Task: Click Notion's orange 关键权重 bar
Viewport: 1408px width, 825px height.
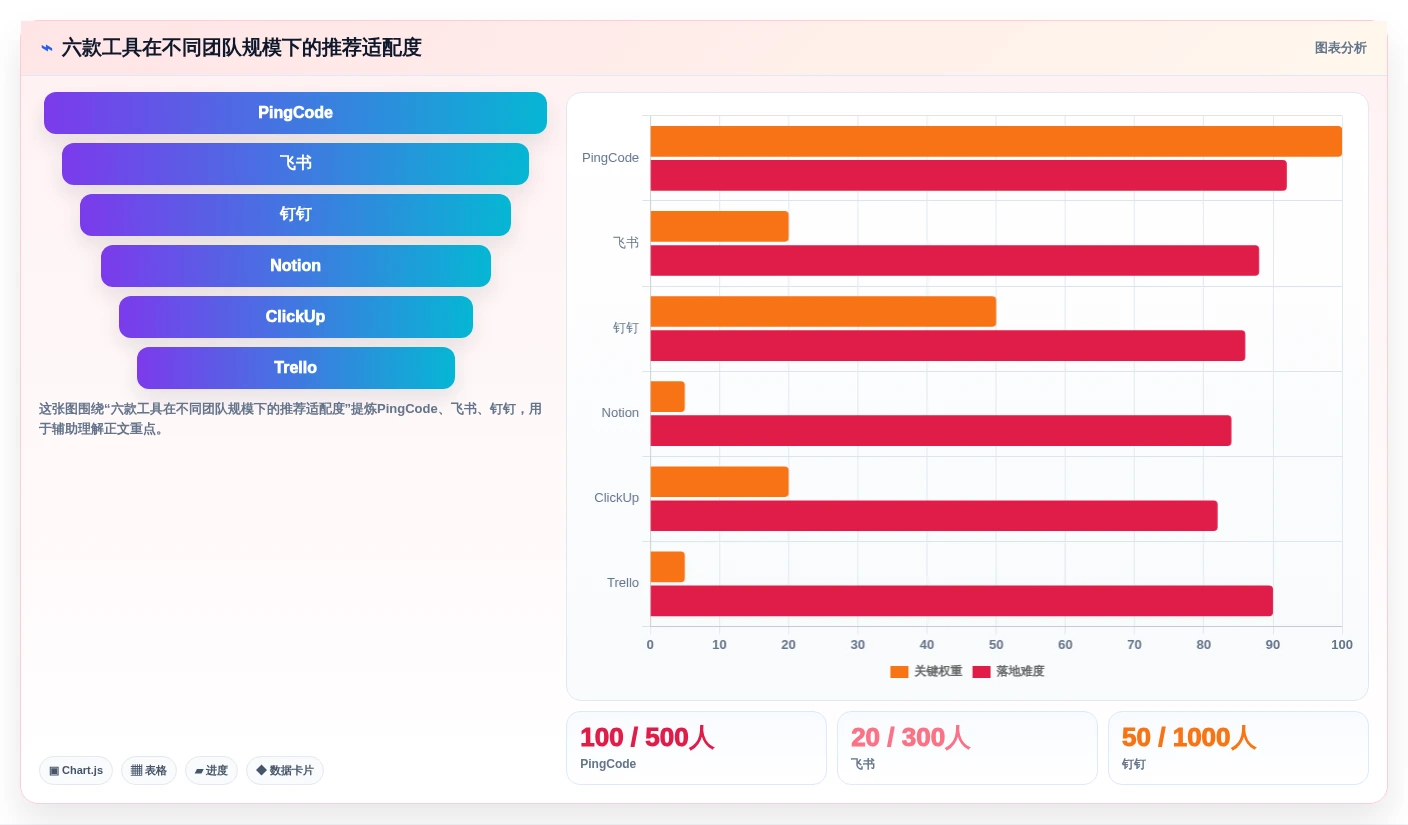Action: click(x=667, y=396)
